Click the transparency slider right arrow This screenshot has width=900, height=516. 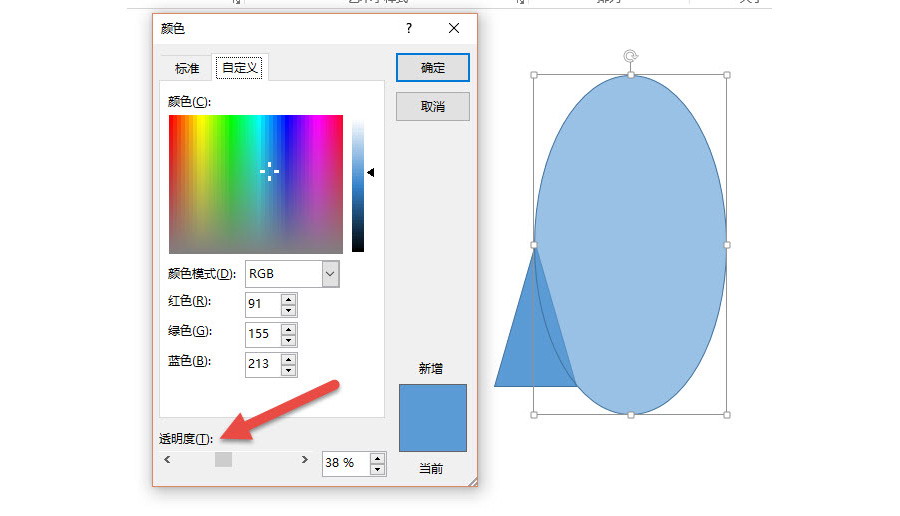pyautogui.click(x=304, y=459)
